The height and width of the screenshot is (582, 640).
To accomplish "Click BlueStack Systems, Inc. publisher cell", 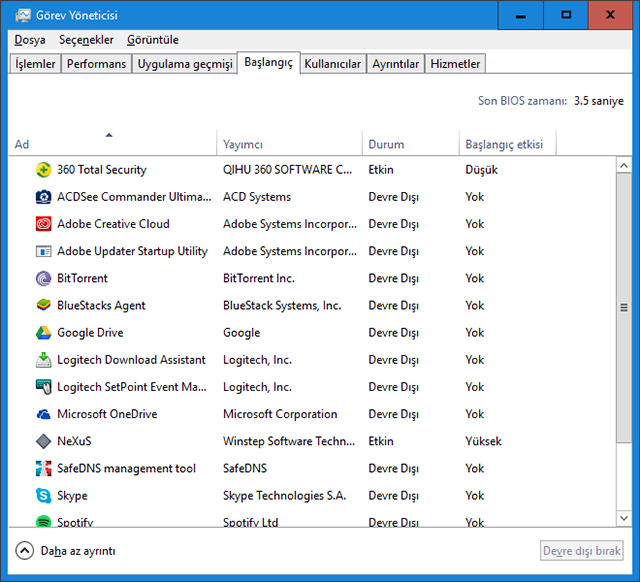I will (x=282, y=305).
